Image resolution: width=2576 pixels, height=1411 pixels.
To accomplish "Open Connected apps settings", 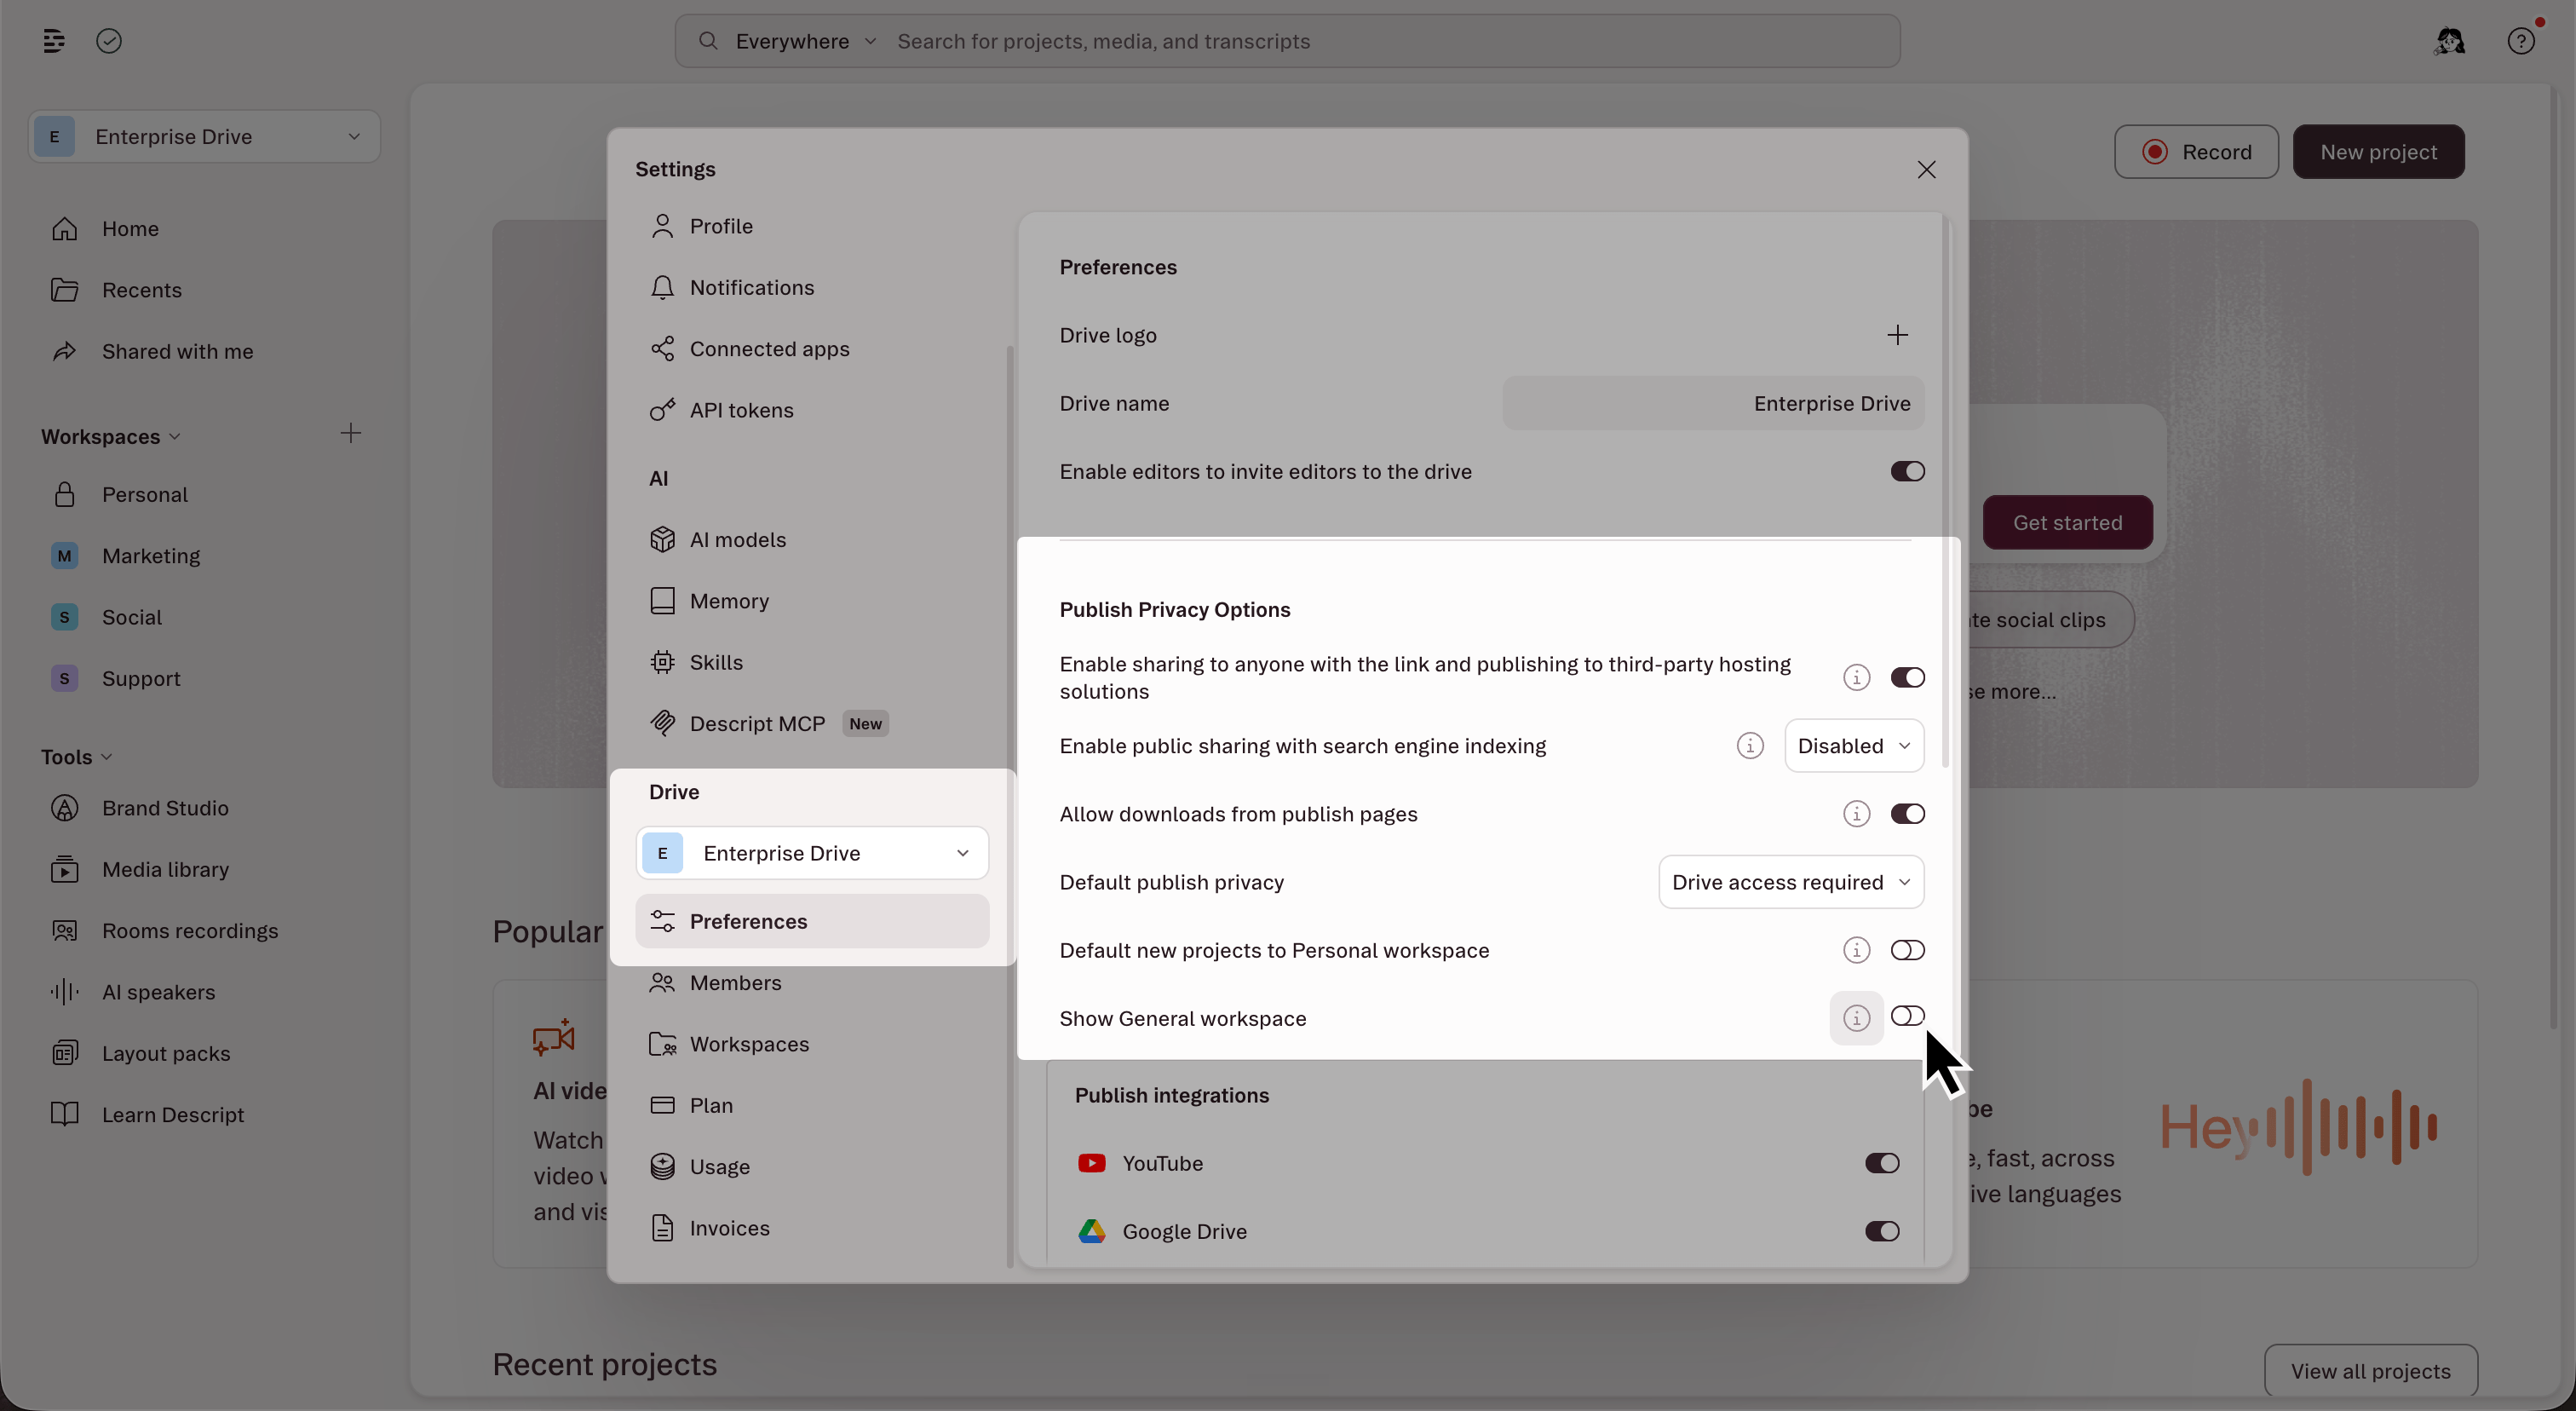I will (x=812, y=349).
